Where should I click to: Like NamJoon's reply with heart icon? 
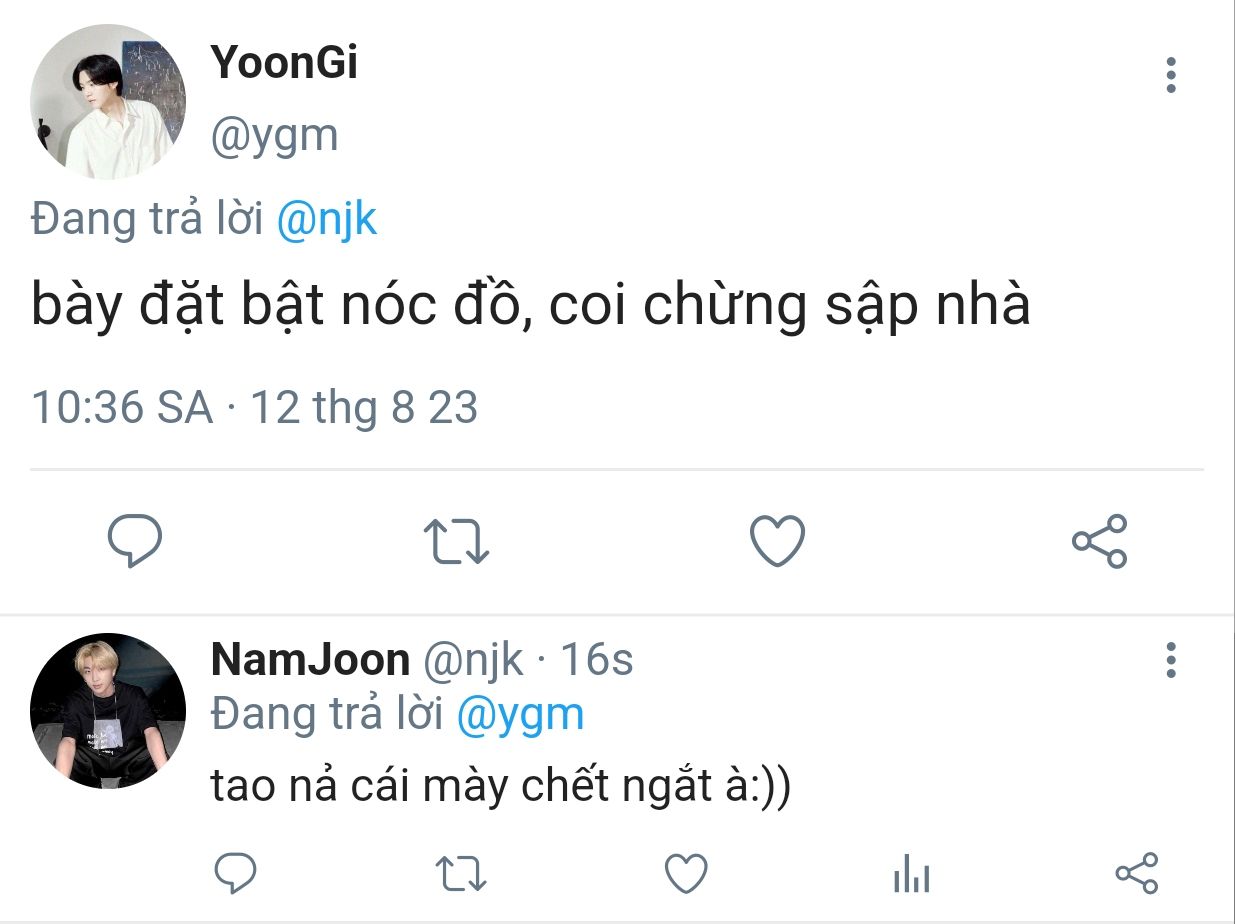[x=687, y=873]
